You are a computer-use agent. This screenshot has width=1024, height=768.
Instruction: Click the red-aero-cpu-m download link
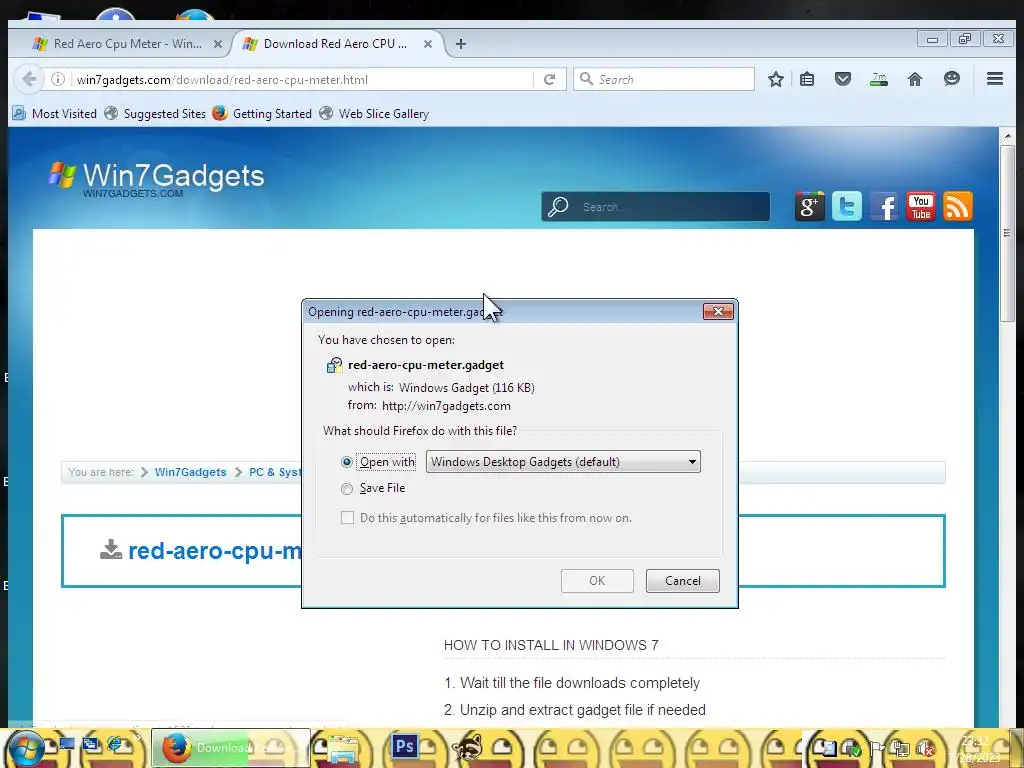point(215,551)
